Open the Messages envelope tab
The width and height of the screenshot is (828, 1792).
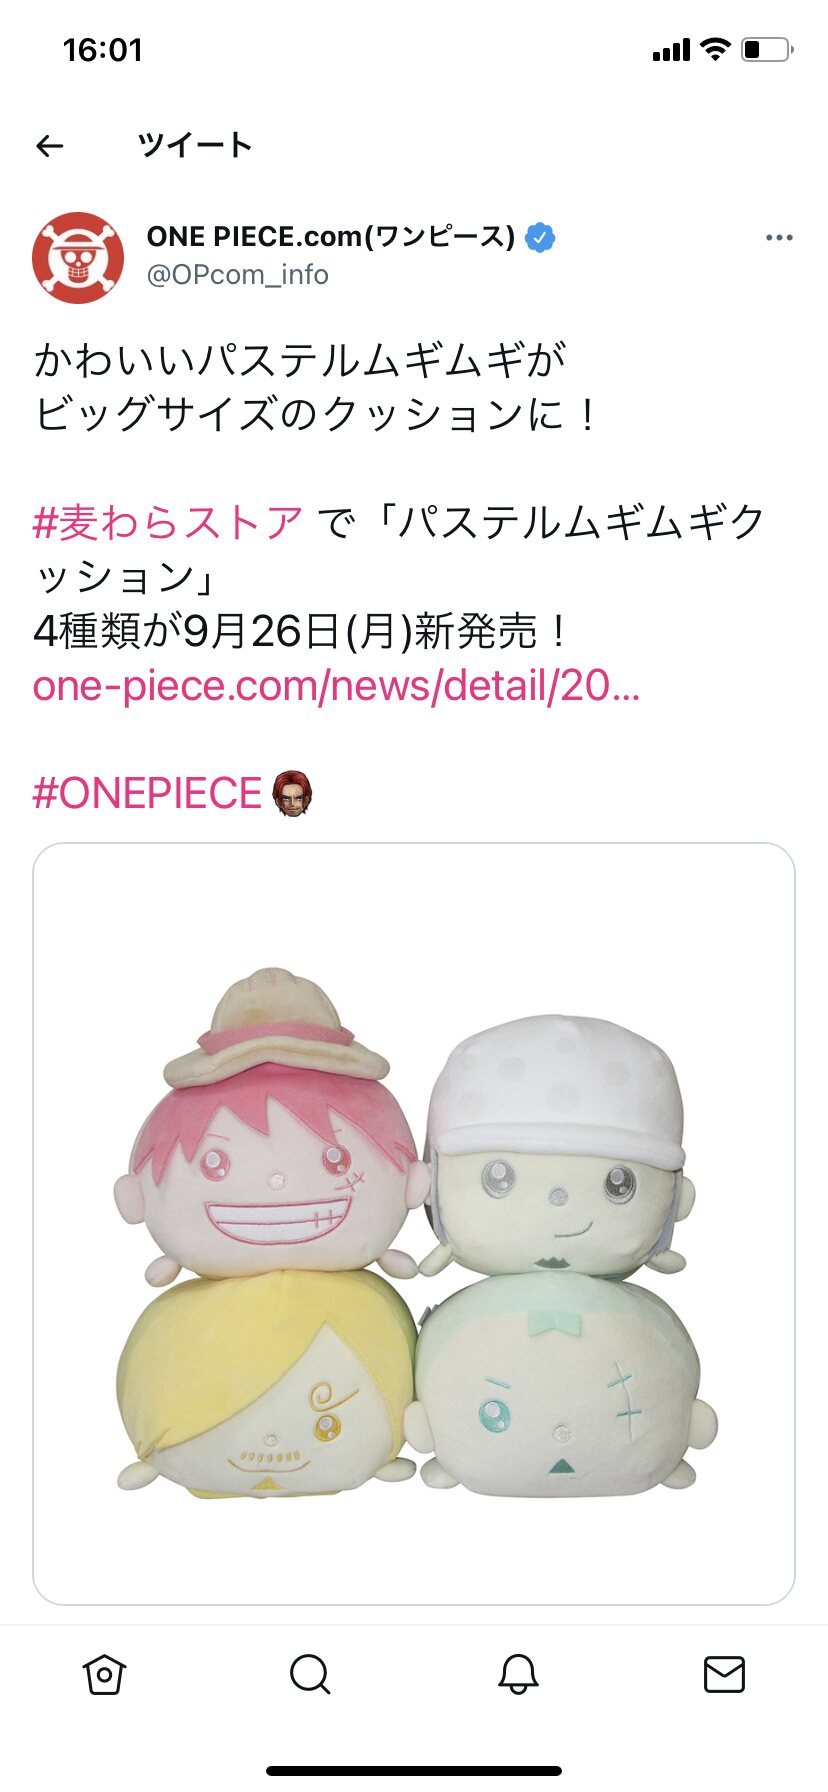tap(724, 1674)
